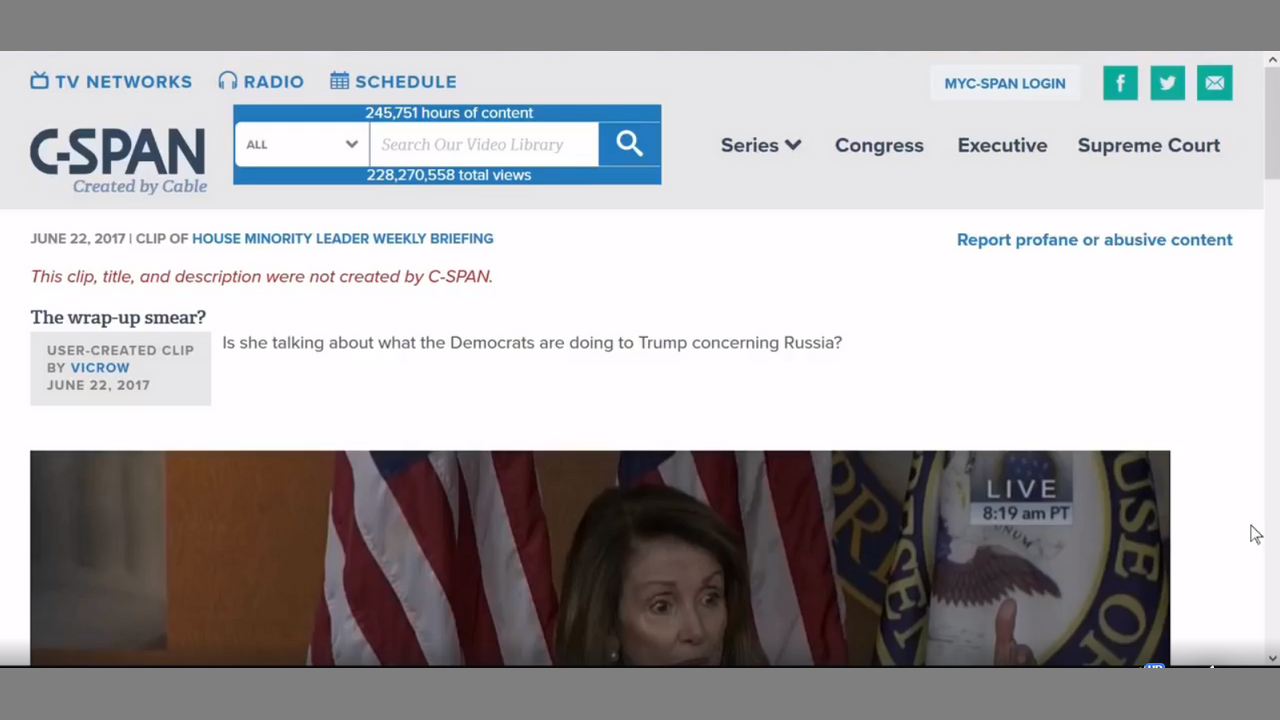Open the Congress menu item
This screenshot has height=720, width=1280.
[x=879, y=145]
